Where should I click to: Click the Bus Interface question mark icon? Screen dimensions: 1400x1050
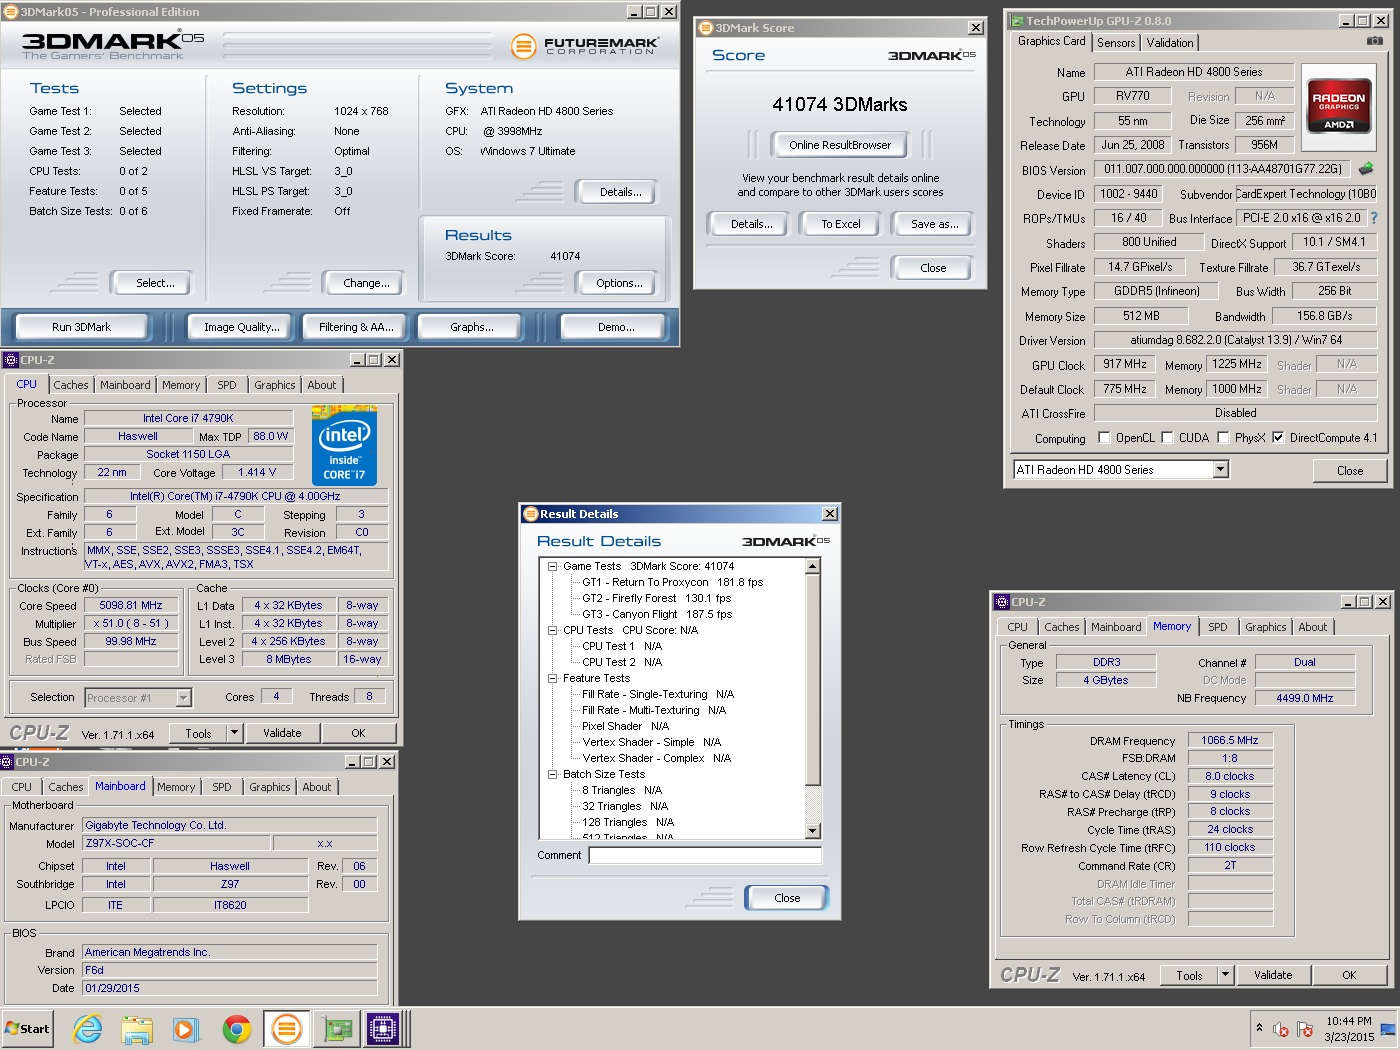(1373, 217)
